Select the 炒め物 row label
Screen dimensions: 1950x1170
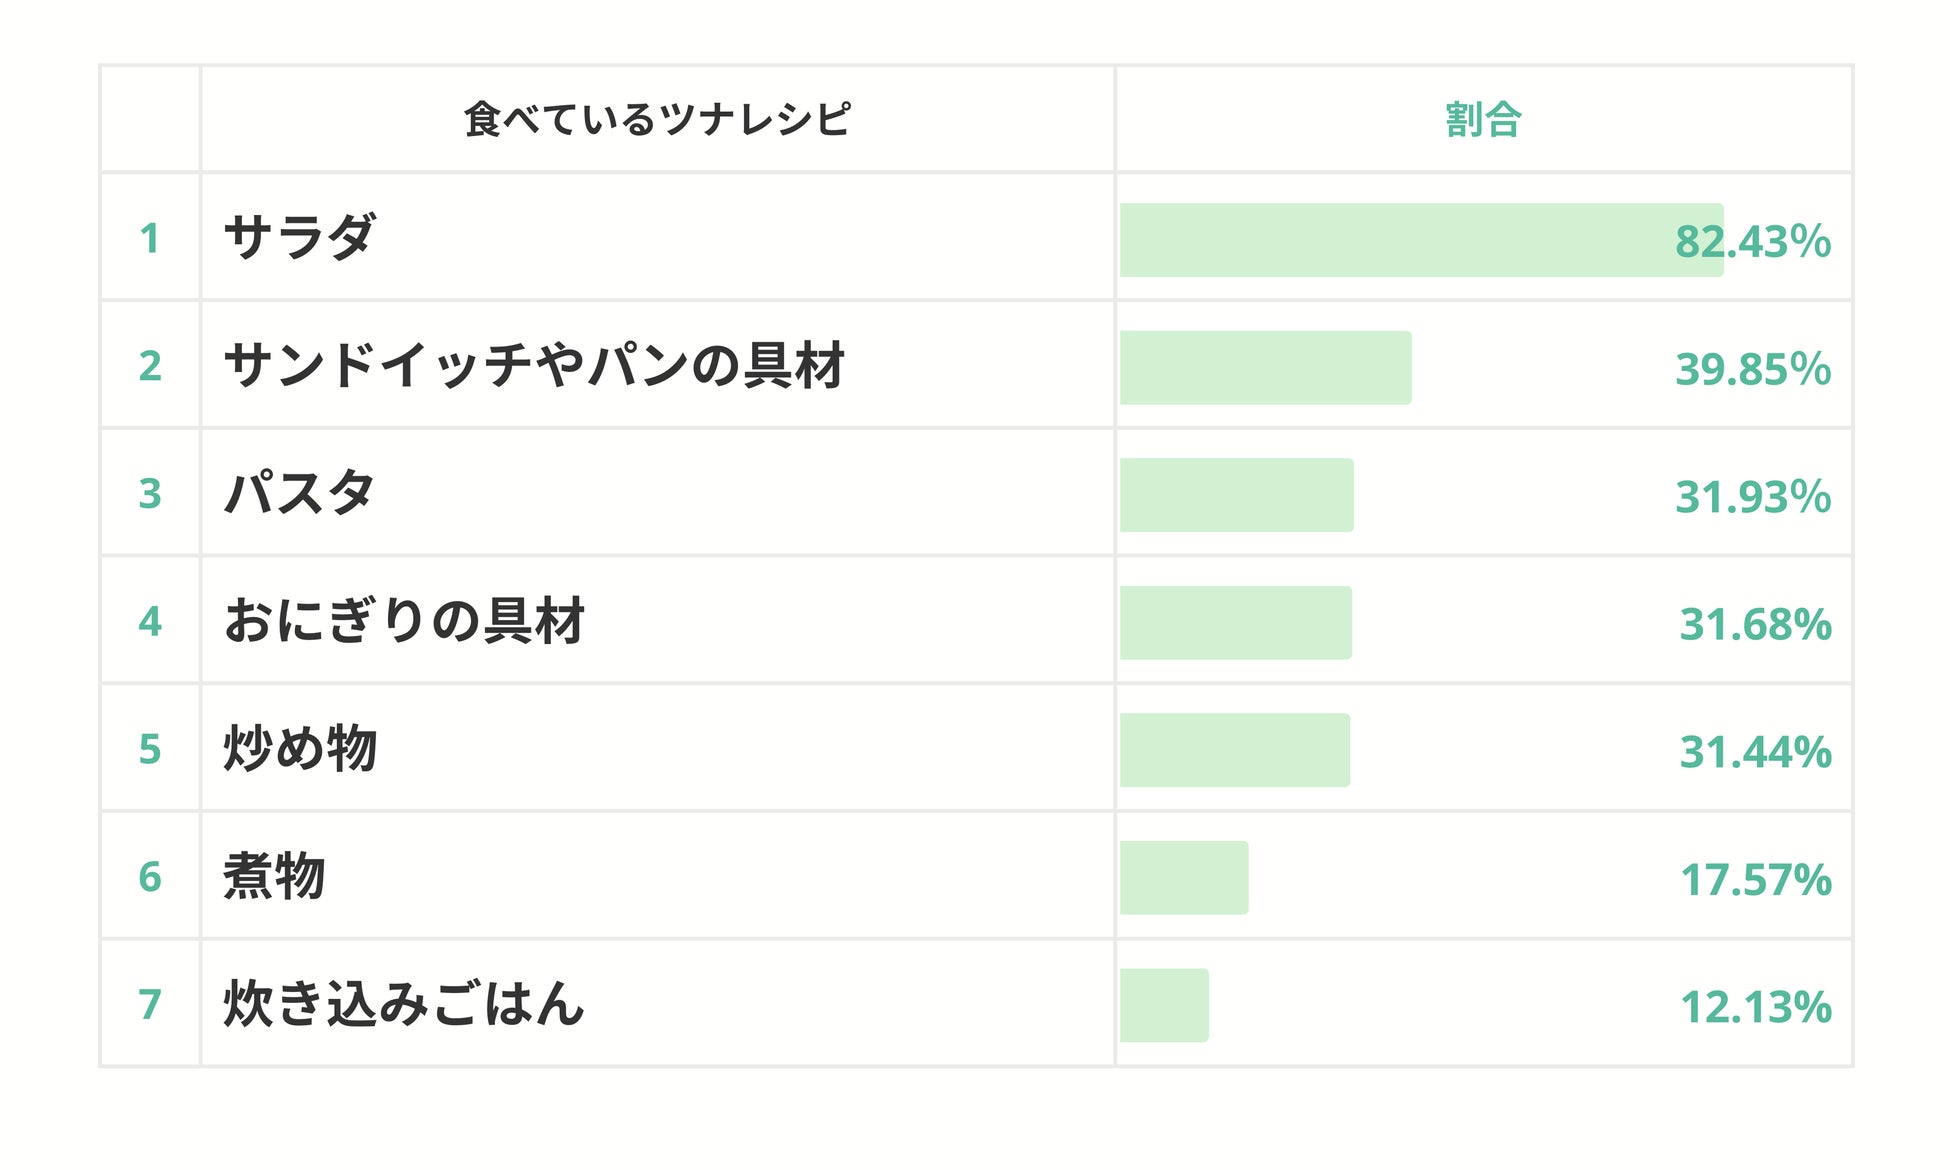(x=299, y=748)
